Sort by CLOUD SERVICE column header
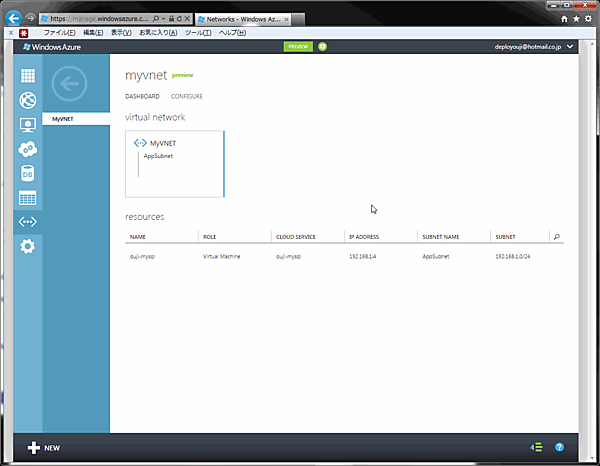Image resolution: width=600 pixels, height=466 pixels. coord(296,237)
